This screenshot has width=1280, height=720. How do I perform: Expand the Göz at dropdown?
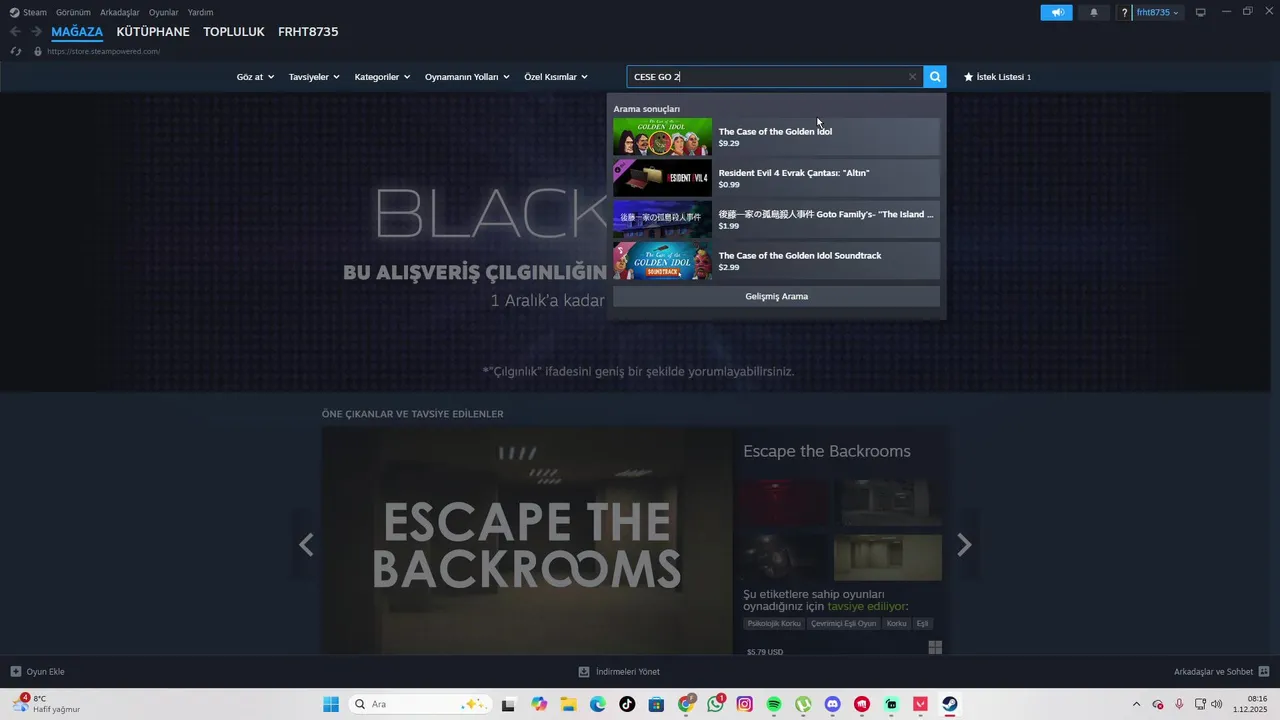[x=255, y=77]
